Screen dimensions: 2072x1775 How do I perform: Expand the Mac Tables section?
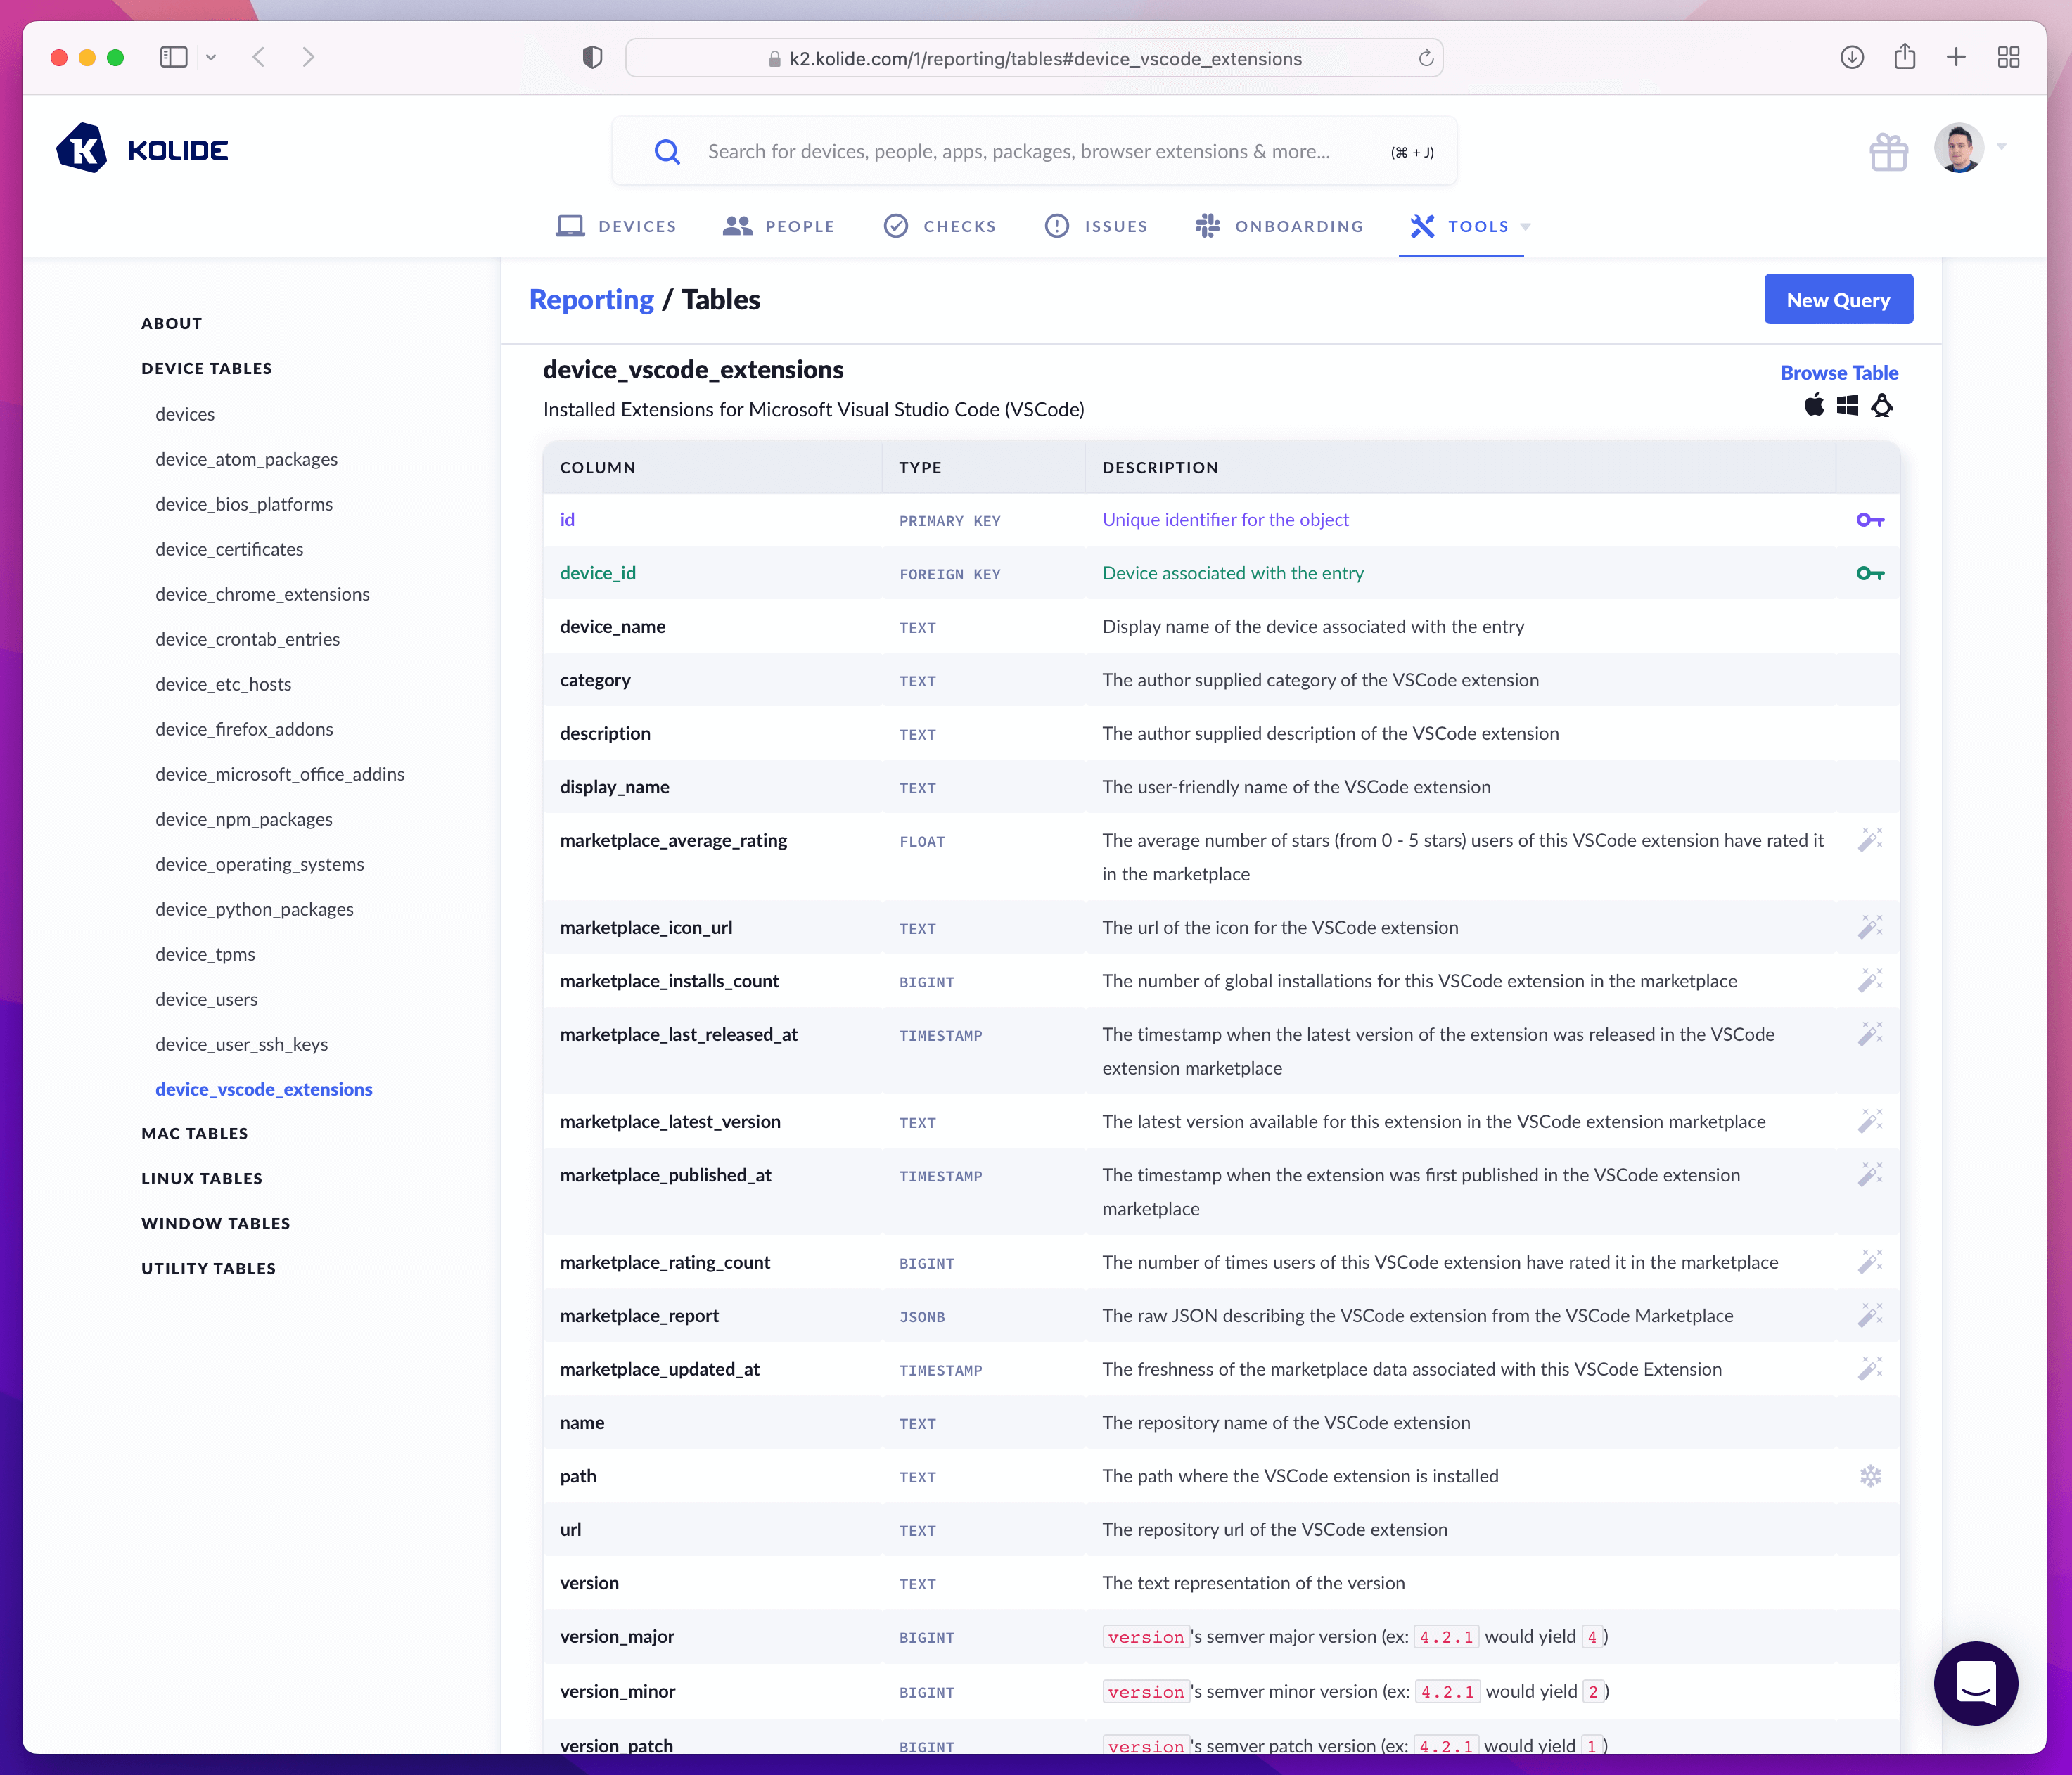coord(194,1133)
